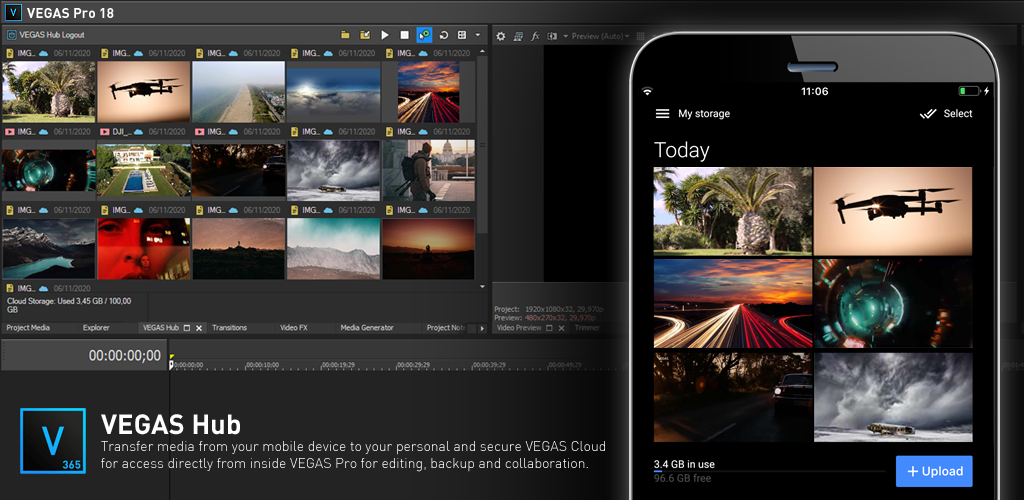Open Video Output FX icon

(536, 36)
